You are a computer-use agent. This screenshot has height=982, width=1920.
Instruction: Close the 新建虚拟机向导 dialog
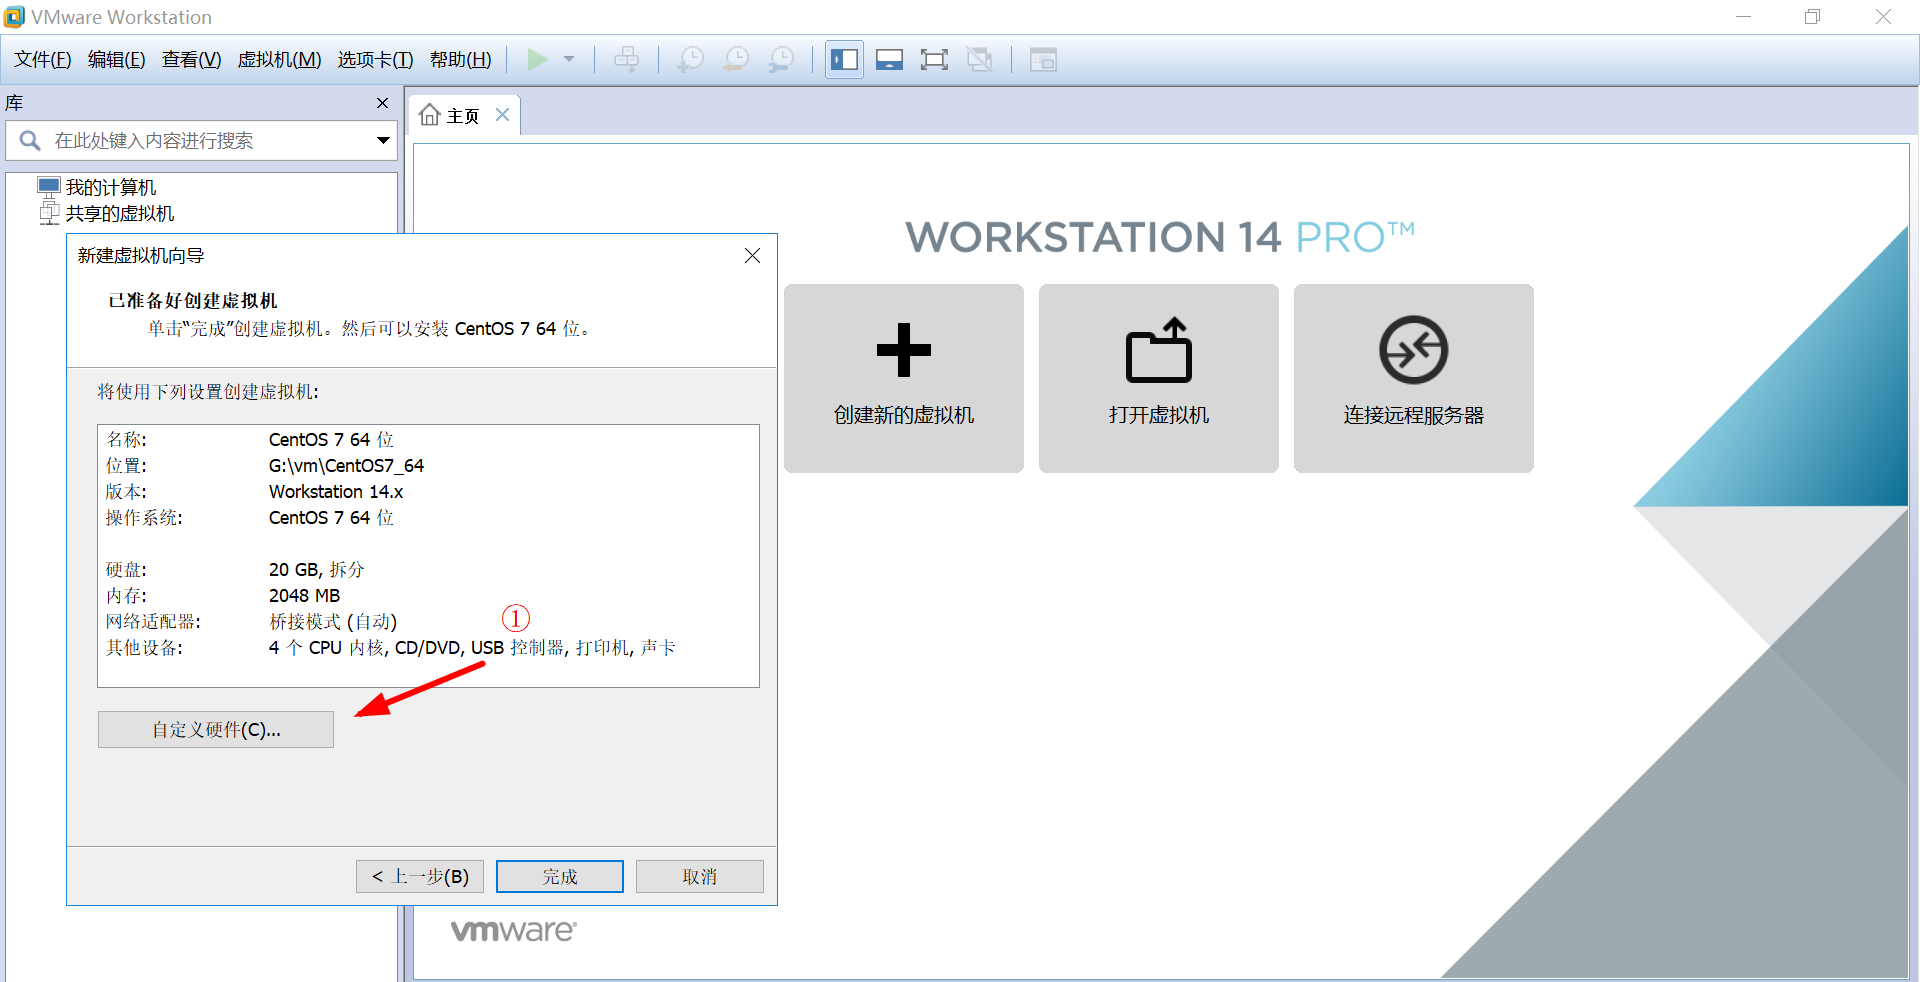pos(753,256)
